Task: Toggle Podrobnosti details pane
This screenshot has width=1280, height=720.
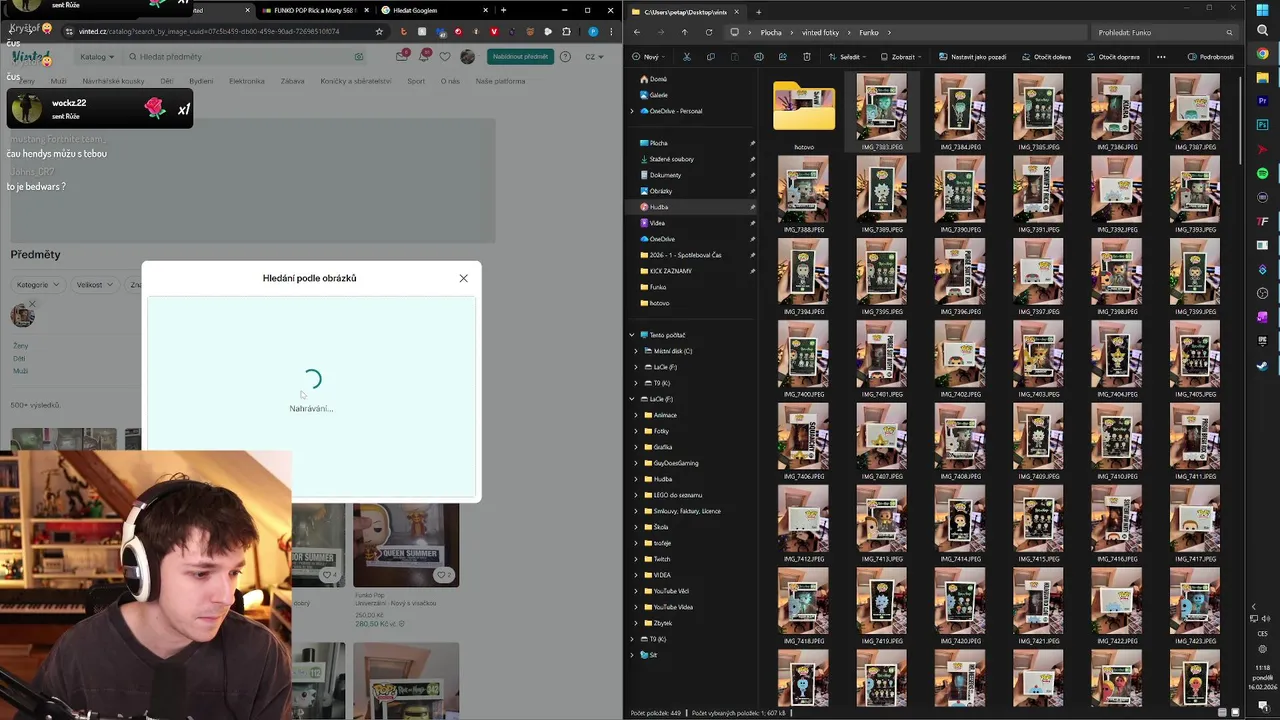Action: pos(1210,57)
